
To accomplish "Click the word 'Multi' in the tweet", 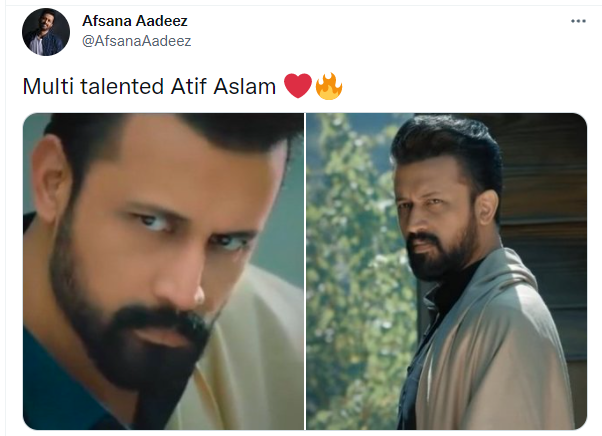I will (x=48, y=86).
